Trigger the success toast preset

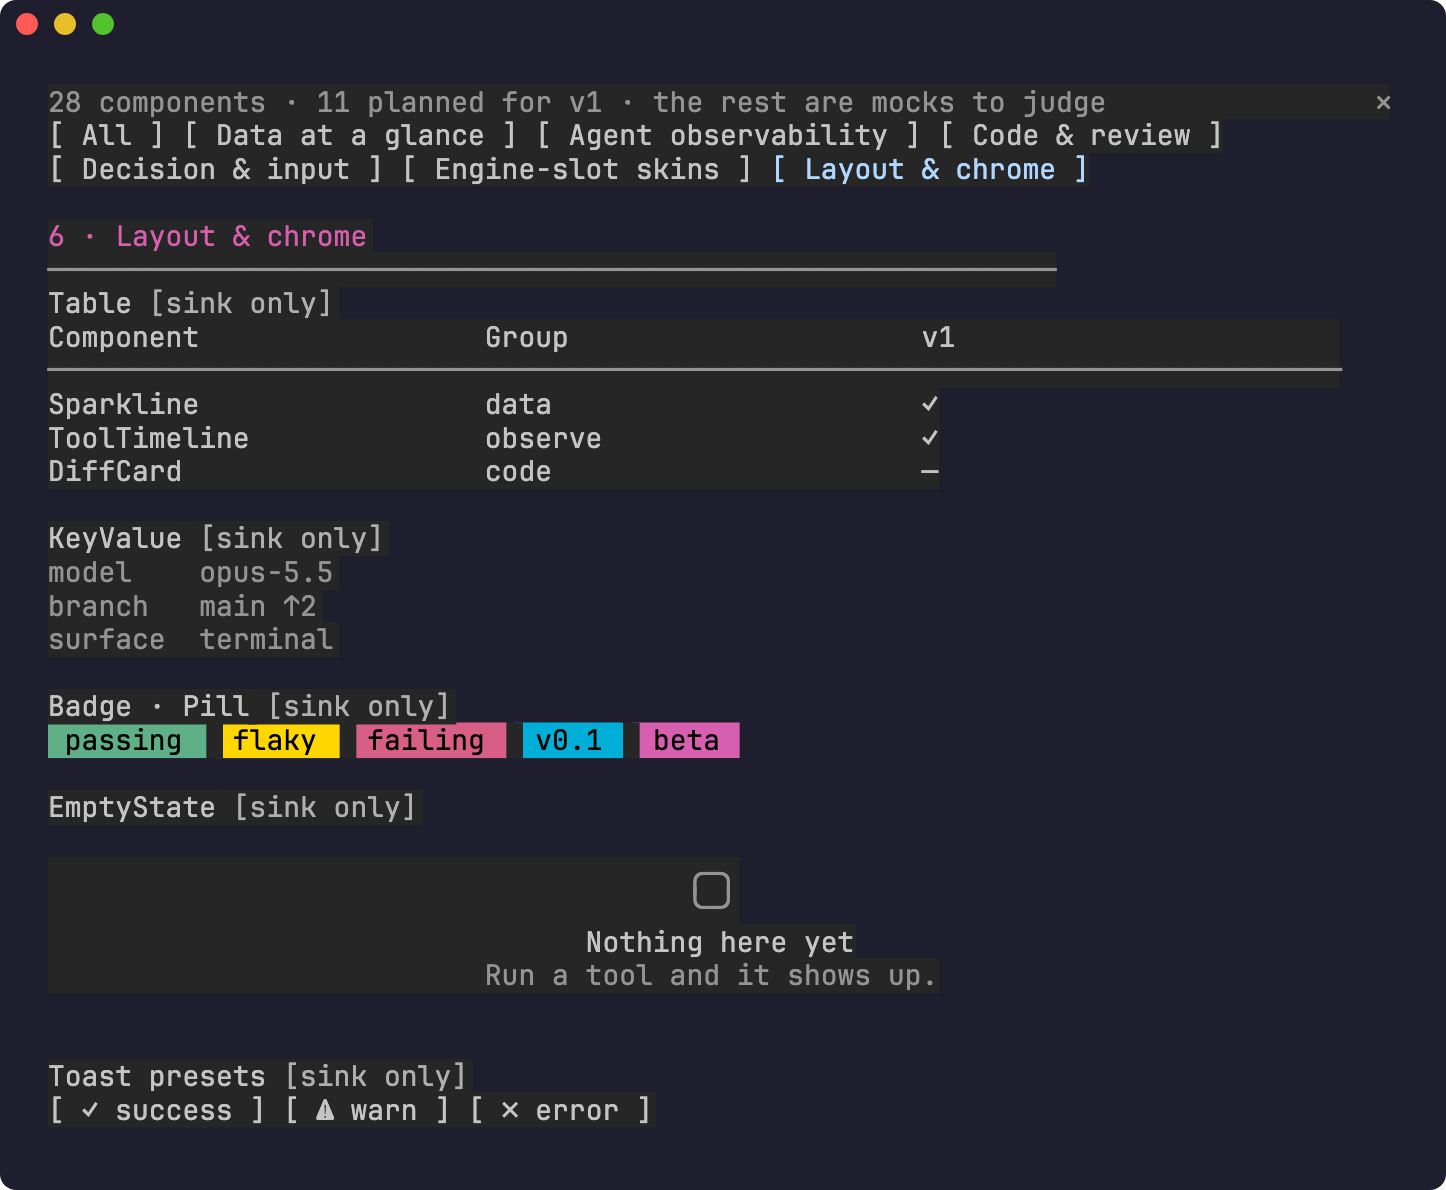pos(157,1110)
